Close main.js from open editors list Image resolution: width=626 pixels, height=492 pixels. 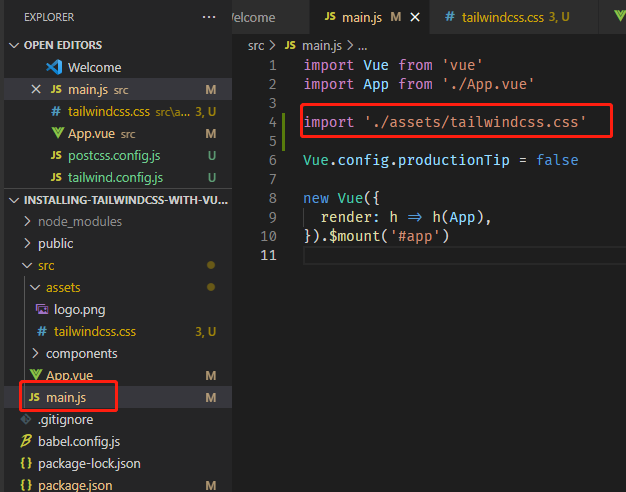point(36,89)
